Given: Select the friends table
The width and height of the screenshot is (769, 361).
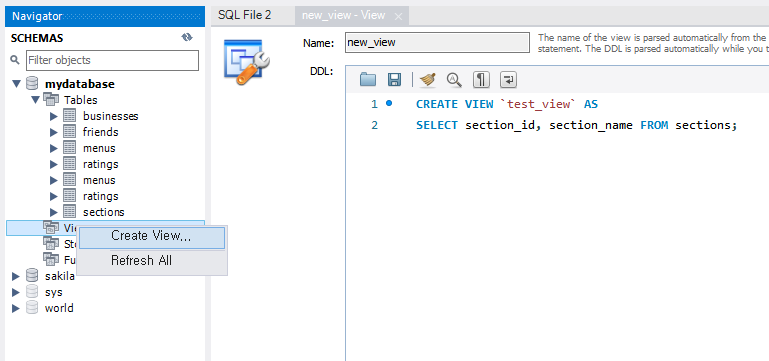Looking at the screenshot, I should click(101, 132).
